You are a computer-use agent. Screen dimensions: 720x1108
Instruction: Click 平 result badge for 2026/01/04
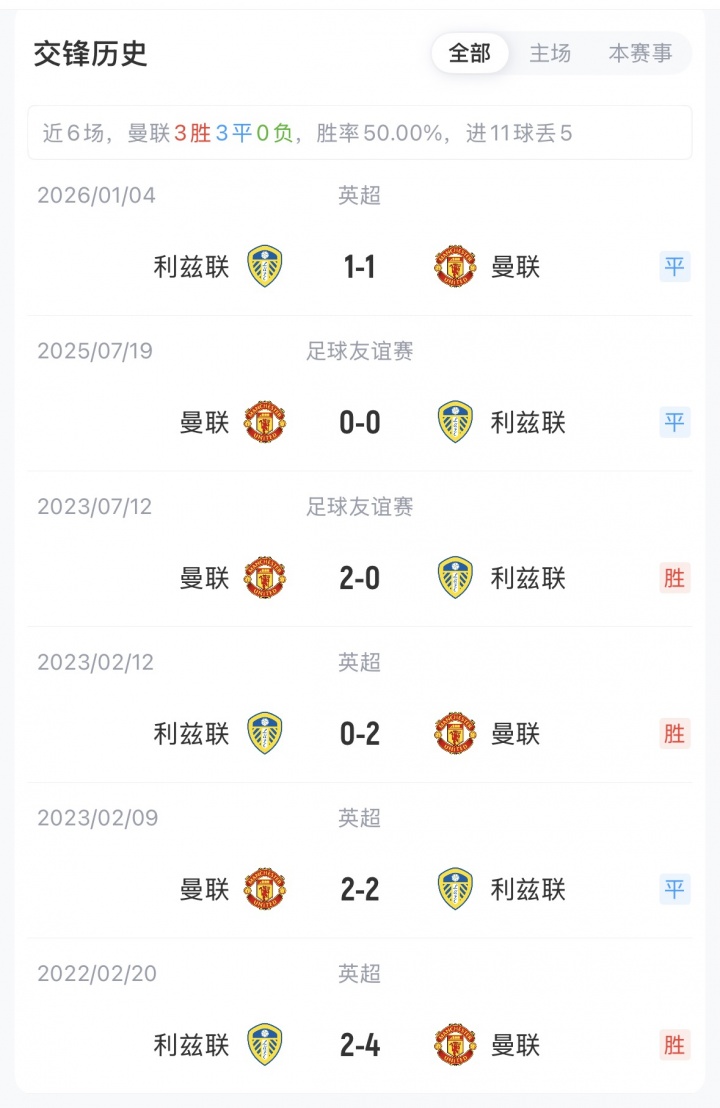pos(675,267)
